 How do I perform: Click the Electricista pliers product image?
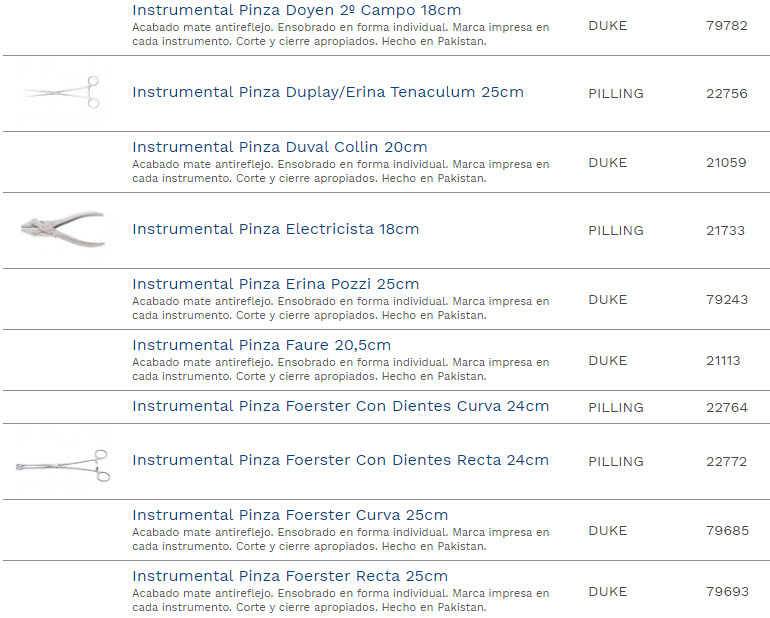(x=62, y=229)
